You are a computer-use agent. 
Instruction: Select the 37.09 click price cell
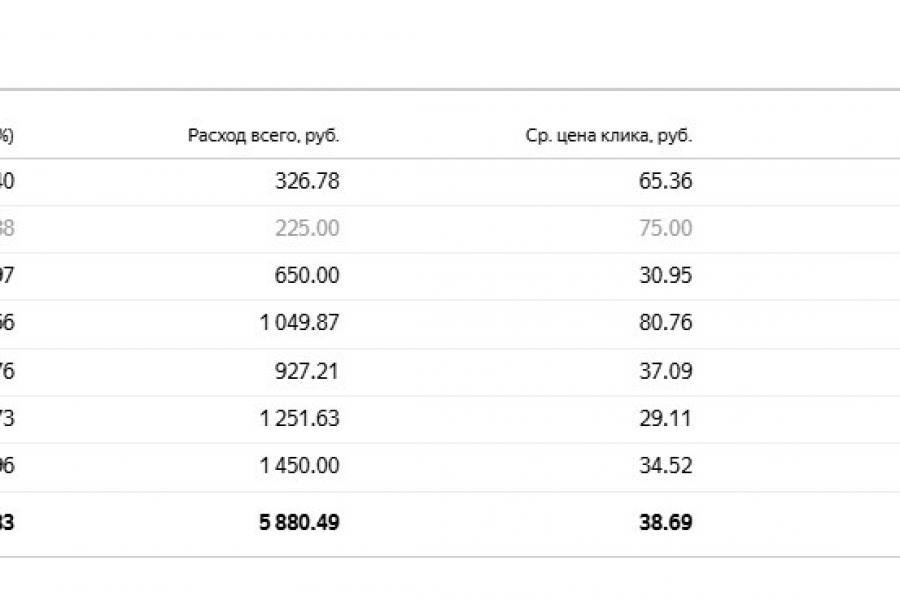(x=665, y=371)
